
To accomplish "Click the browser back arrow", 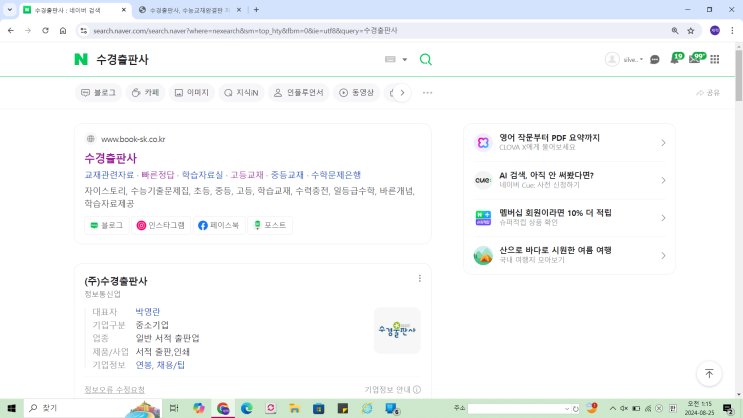I will (10, 30).
